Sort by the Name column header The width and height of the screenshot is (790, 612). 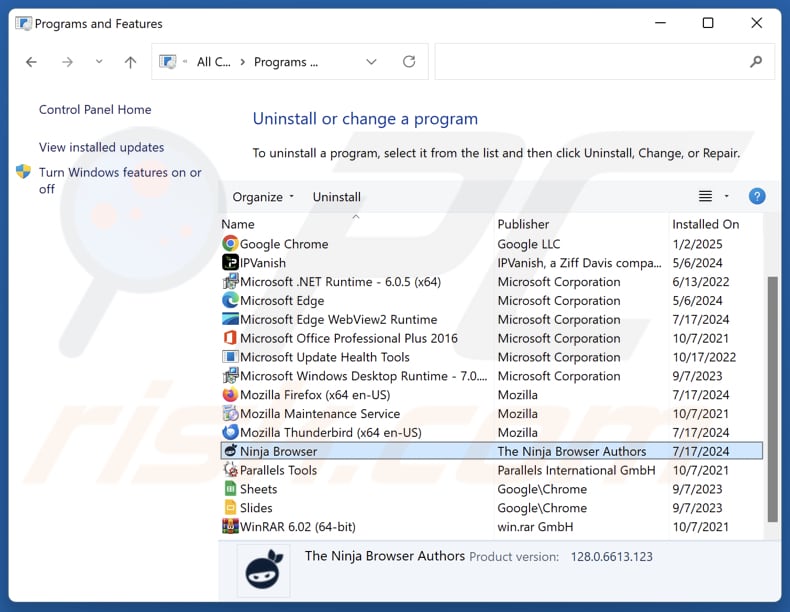(238, 224)
